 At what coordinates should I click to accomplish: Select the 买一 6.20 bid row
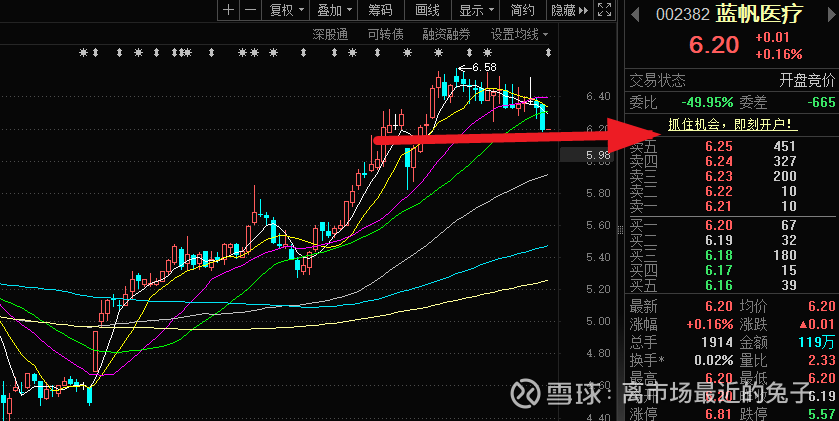click(732, 225)
